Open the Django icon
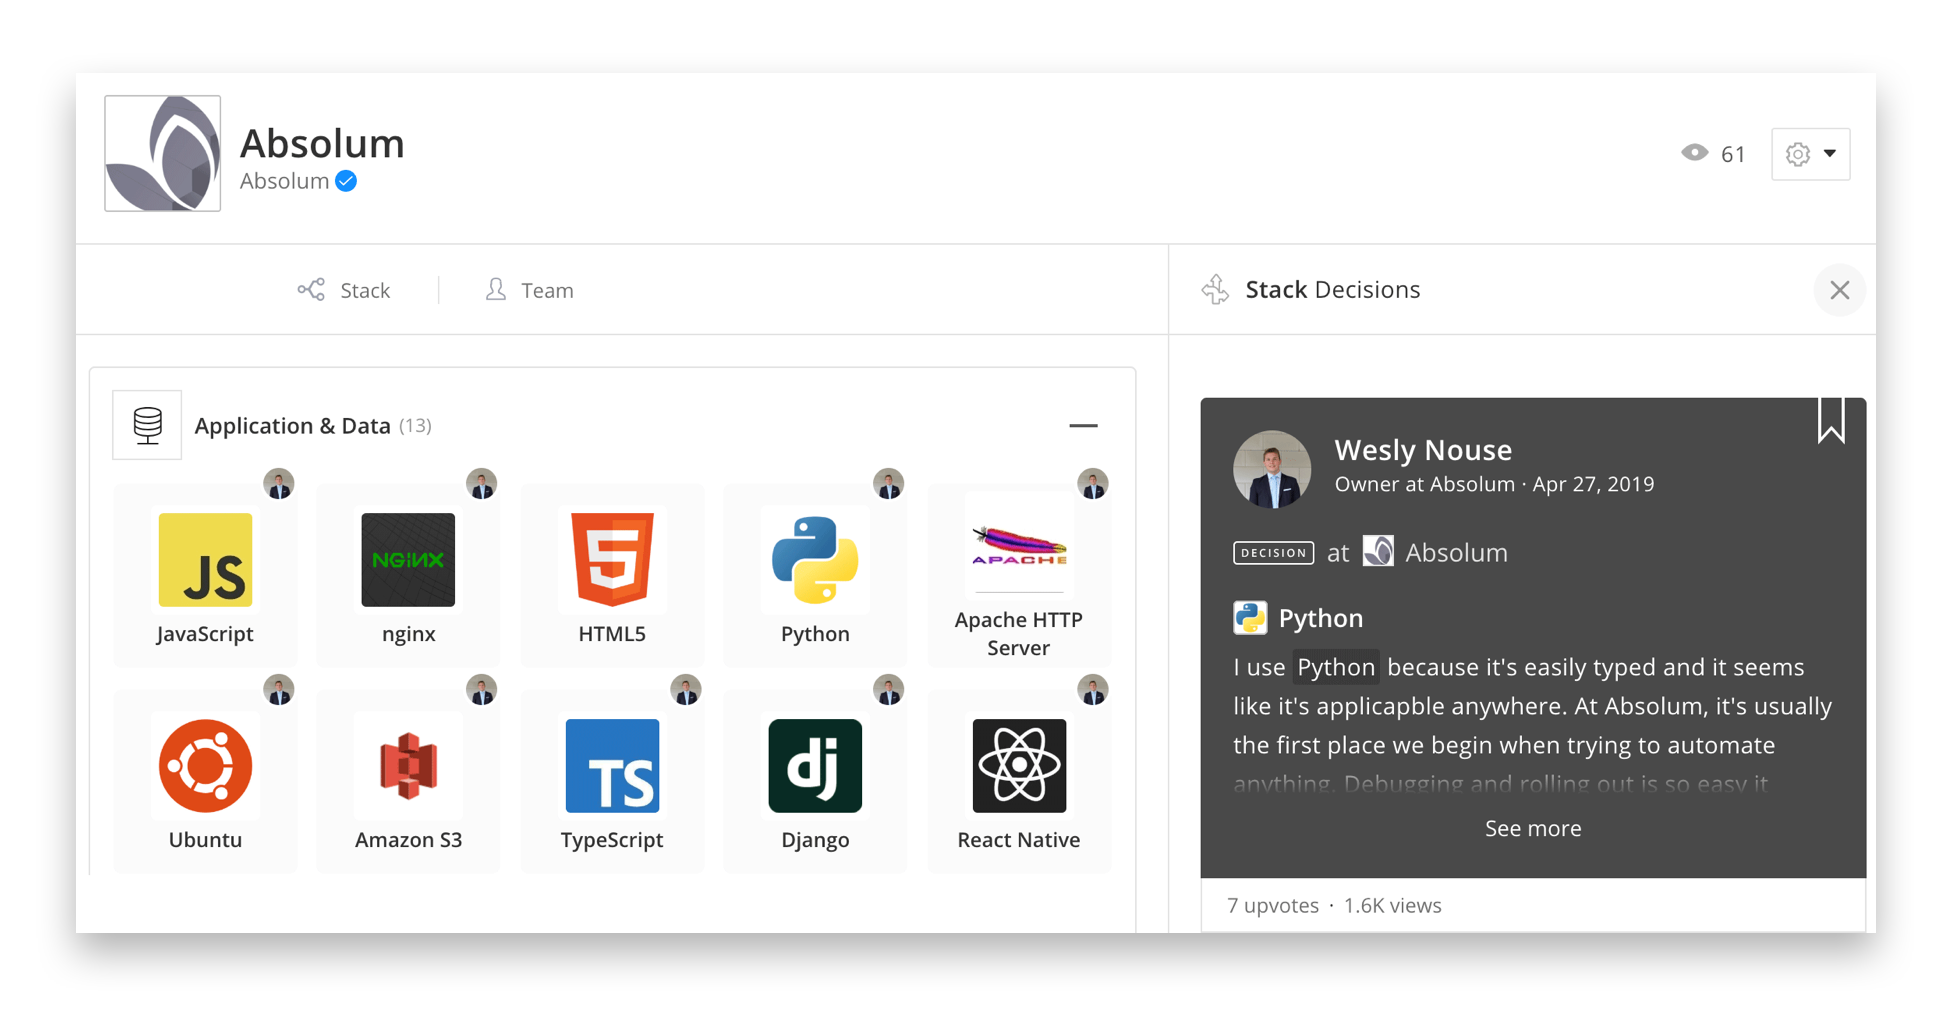This screenshot has height=1018, width=1950. coord(815,766)
